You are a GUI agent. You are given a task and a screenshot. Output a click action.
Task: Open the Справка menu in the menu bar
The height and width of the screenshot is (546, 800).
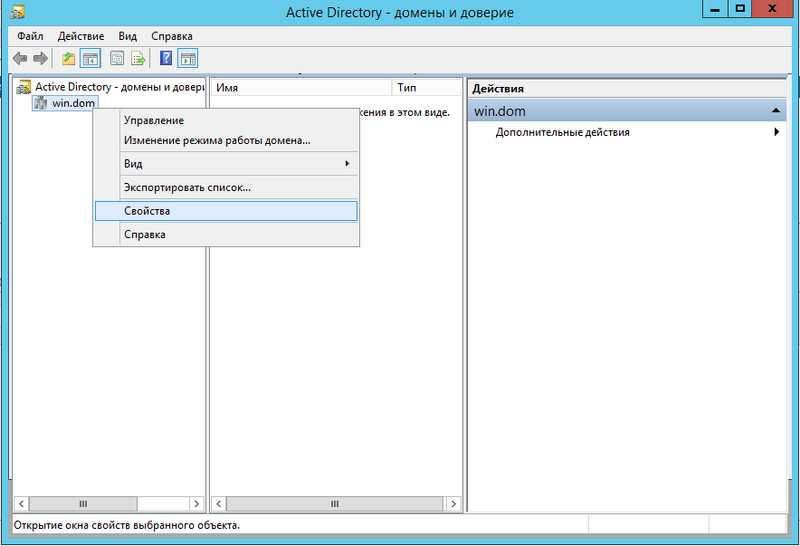coord(172,36)
